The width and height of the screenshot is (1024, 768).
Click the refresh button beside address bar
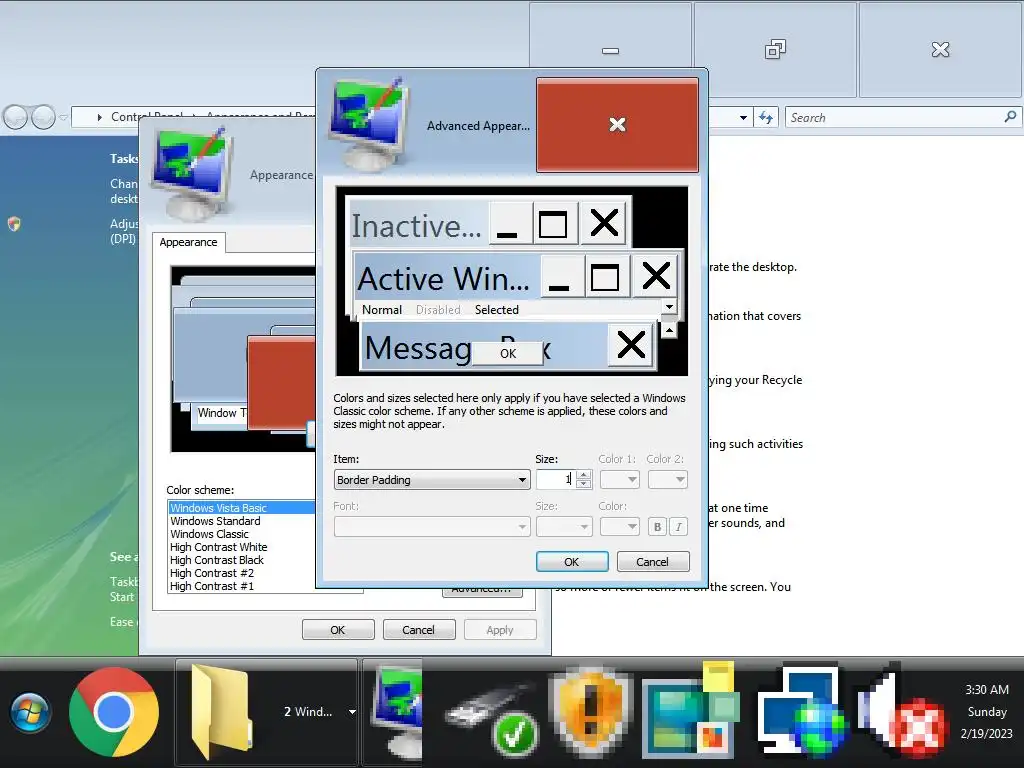tap(765, 118)
